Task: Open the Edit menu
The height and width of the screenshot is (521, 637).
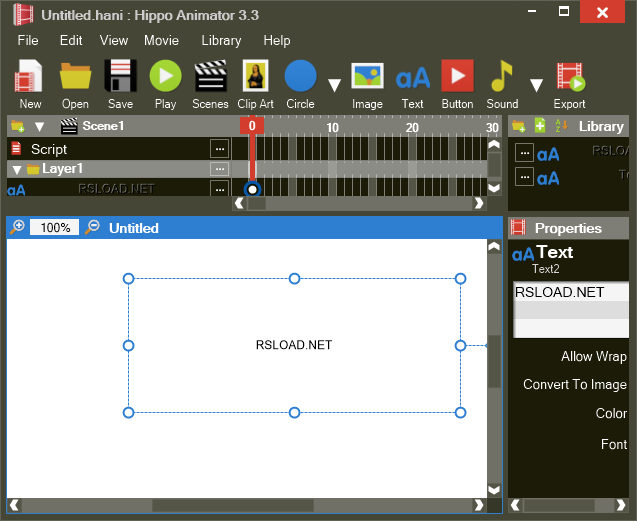Action: [71, 40]
